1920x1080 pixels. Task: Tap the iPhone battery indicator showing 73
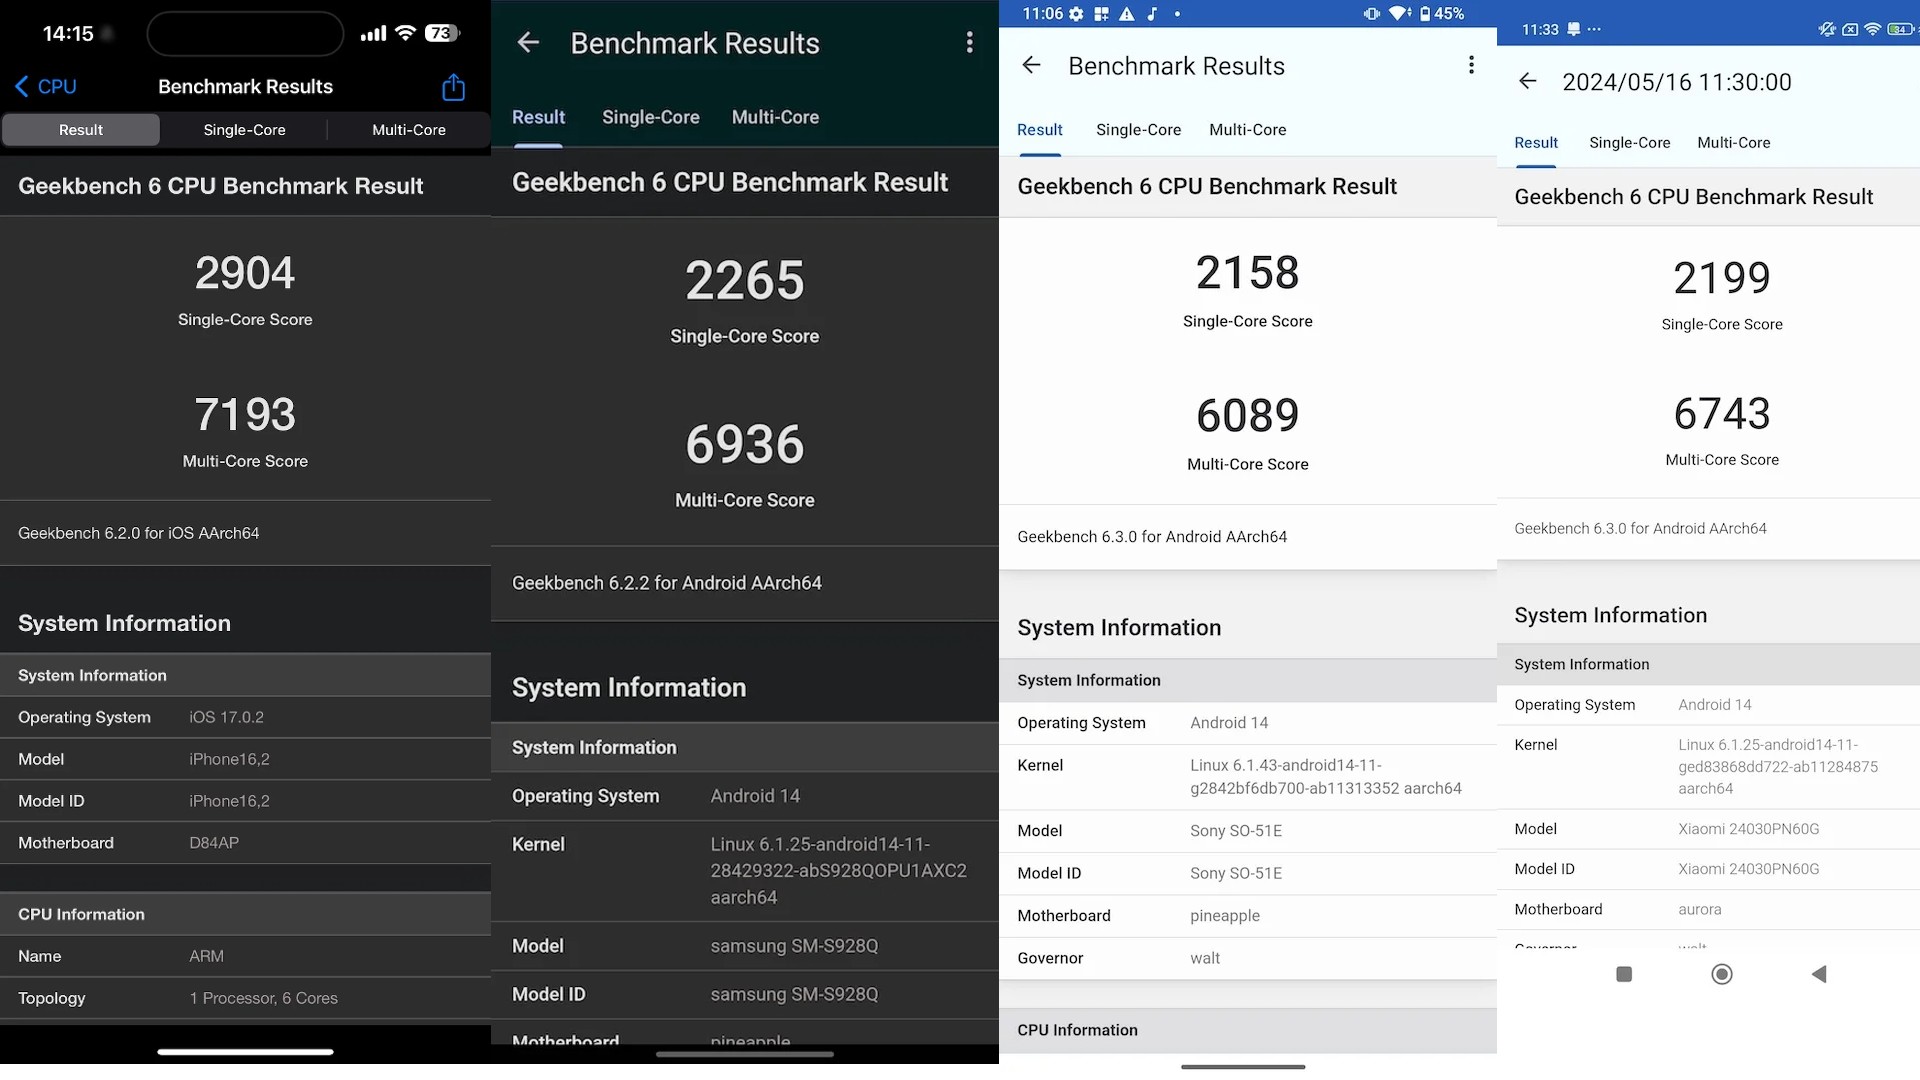(x=442, y=33)
